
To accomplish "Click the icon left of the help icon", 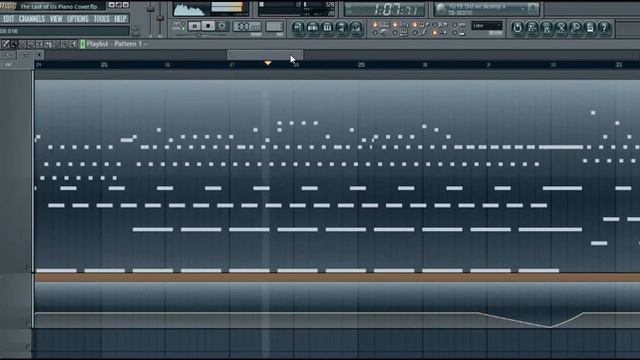I will pos(590,28).
